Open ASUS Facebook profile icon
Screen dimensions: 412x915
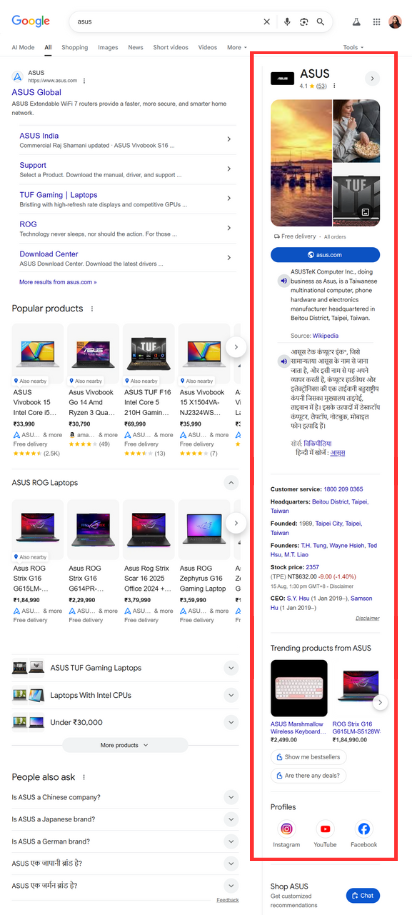click(364, 829)
